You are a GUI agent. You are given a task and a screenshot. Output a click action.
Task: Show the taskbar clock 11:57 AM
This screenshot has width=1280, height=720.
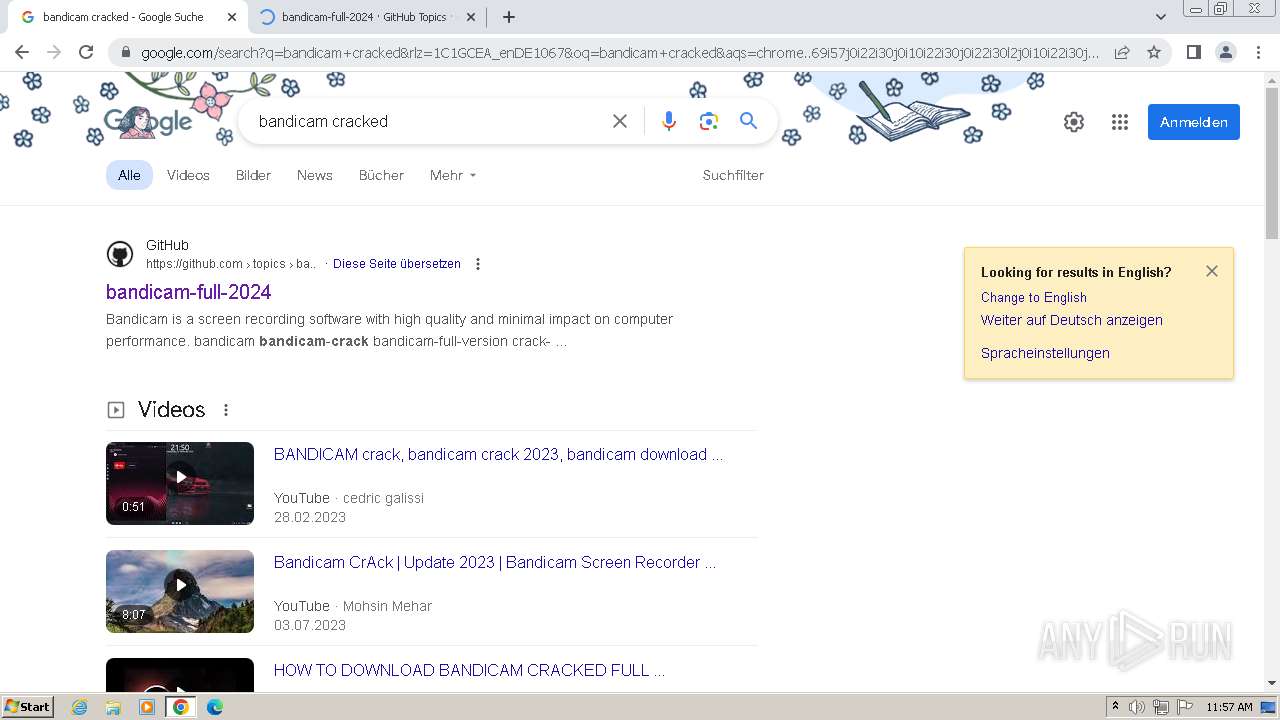pos(1229,707)
